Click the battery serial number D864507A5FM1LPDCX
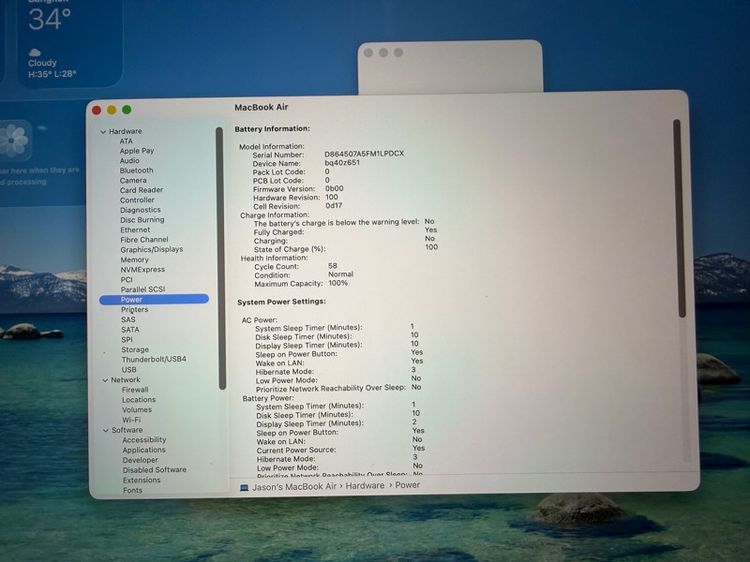750x562 pixels. (x=364, y=154)
